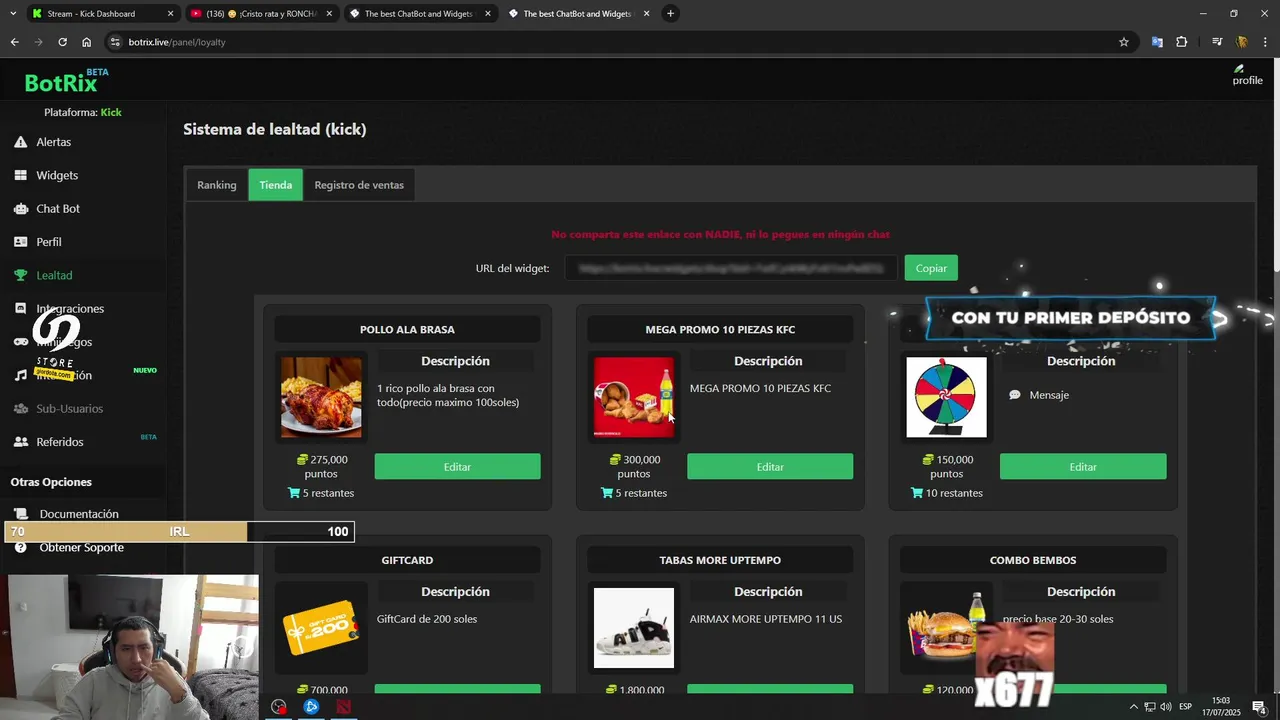Click the Mensaje chat bubble icon
The image size is (1280, 720).
(x=1015, y=395)
